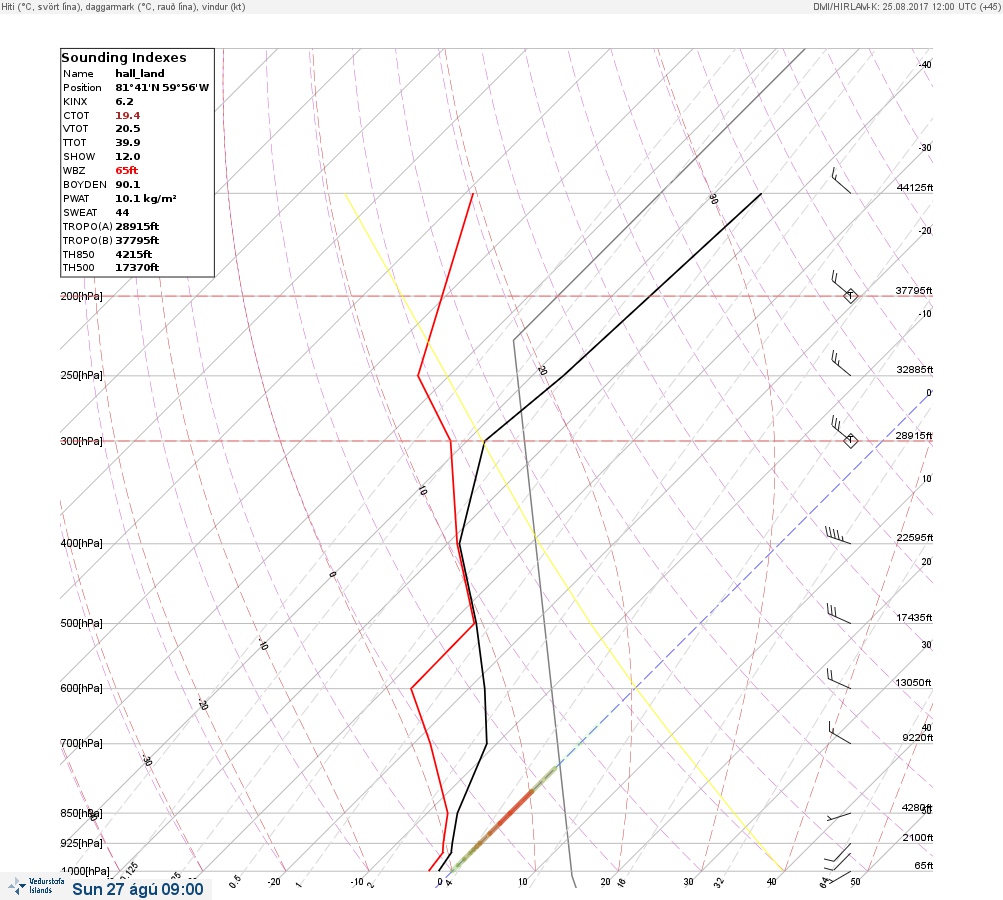Click the TROPO(B) value in the index box
The width and height of the screenshot is (1003, 900).
click(137, 241)
